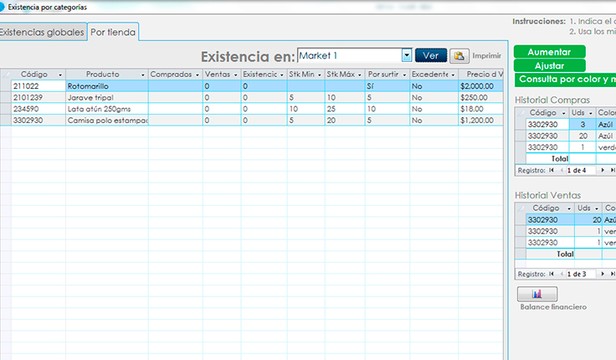Click record number field 1 de 3
Screen dimensions: 616x360
point(580,274)
